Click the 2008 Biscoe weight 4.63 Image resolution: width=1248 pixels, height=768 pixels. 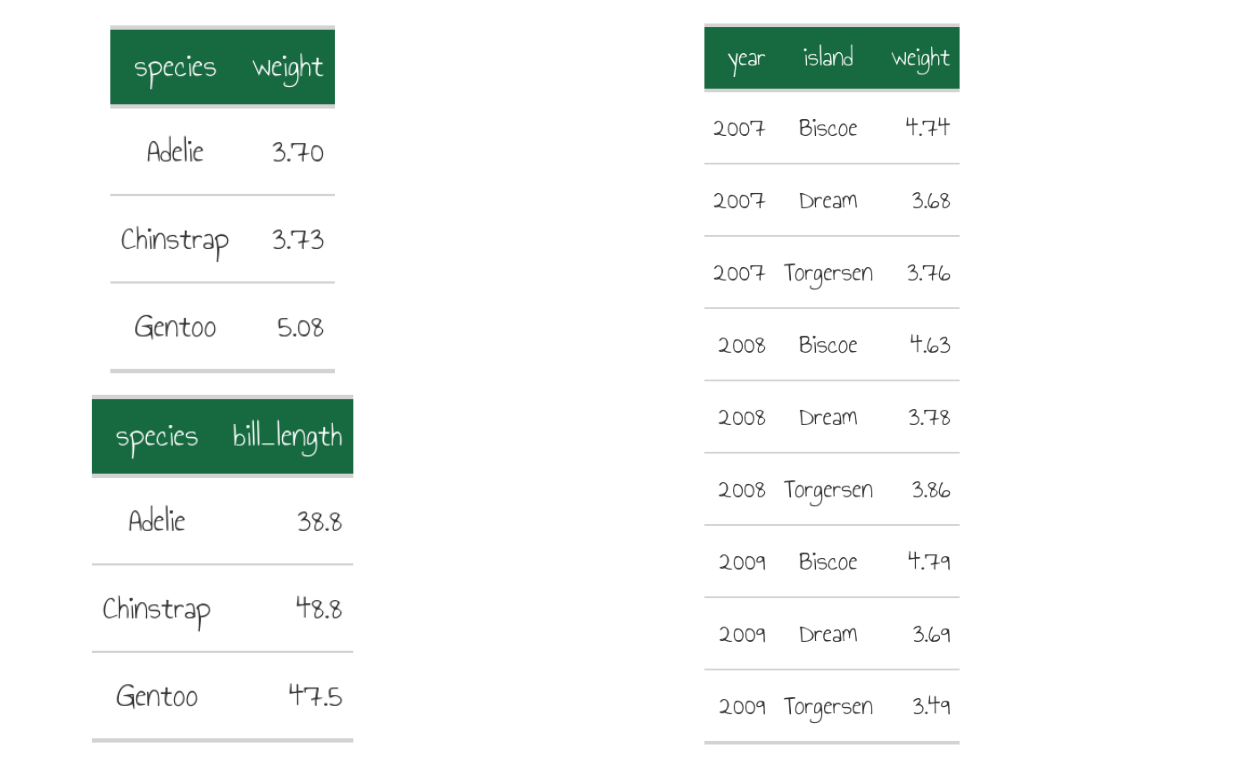pos(930,344)
